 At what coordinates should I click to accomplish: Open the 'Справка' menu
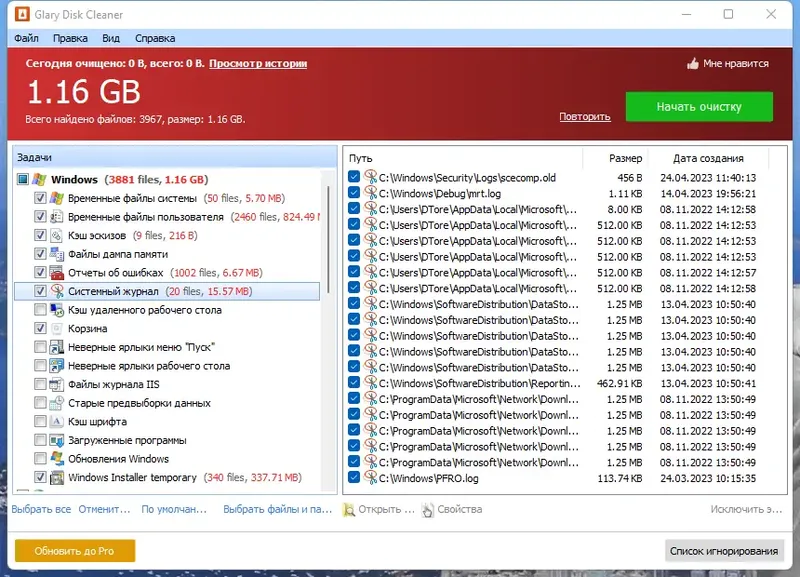155,38
